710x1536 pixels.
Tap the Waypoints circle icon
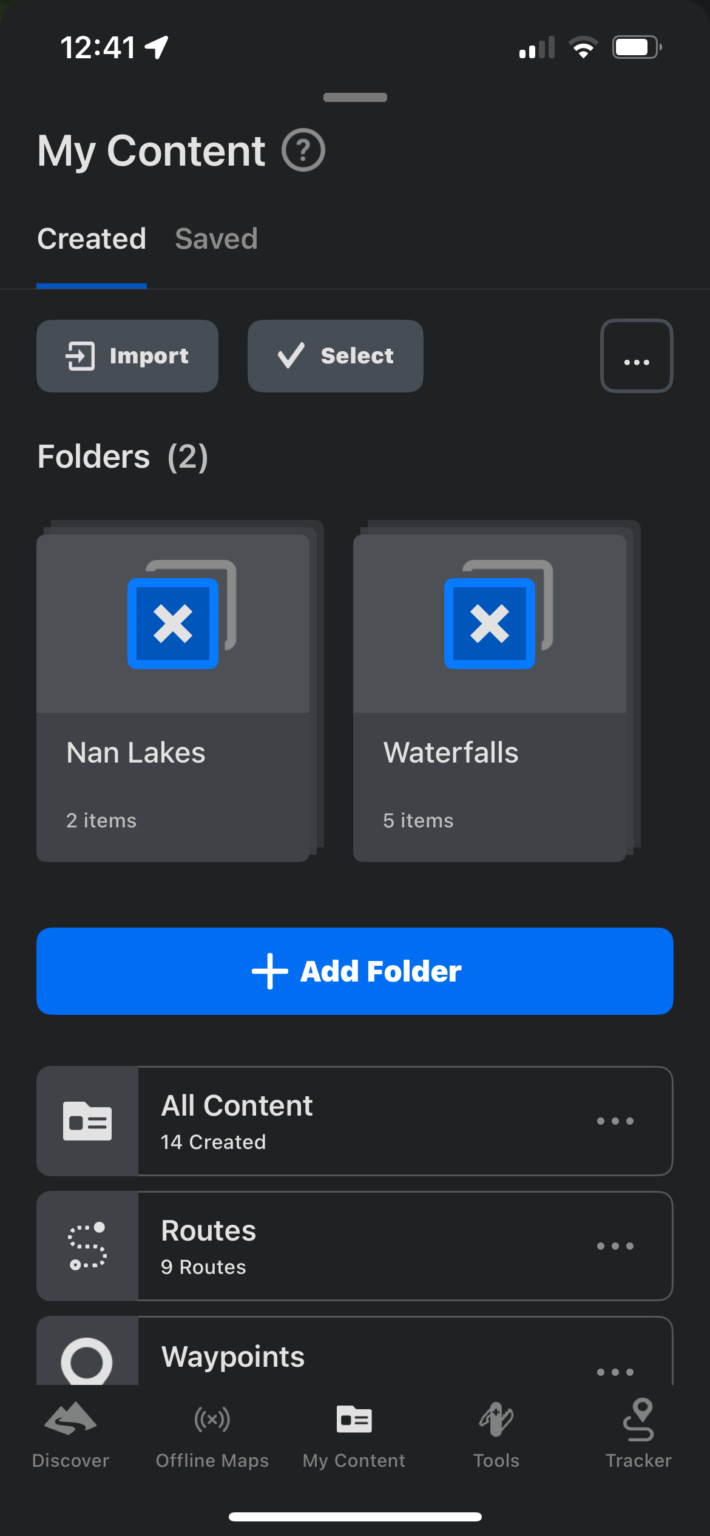coord(88,1360)
